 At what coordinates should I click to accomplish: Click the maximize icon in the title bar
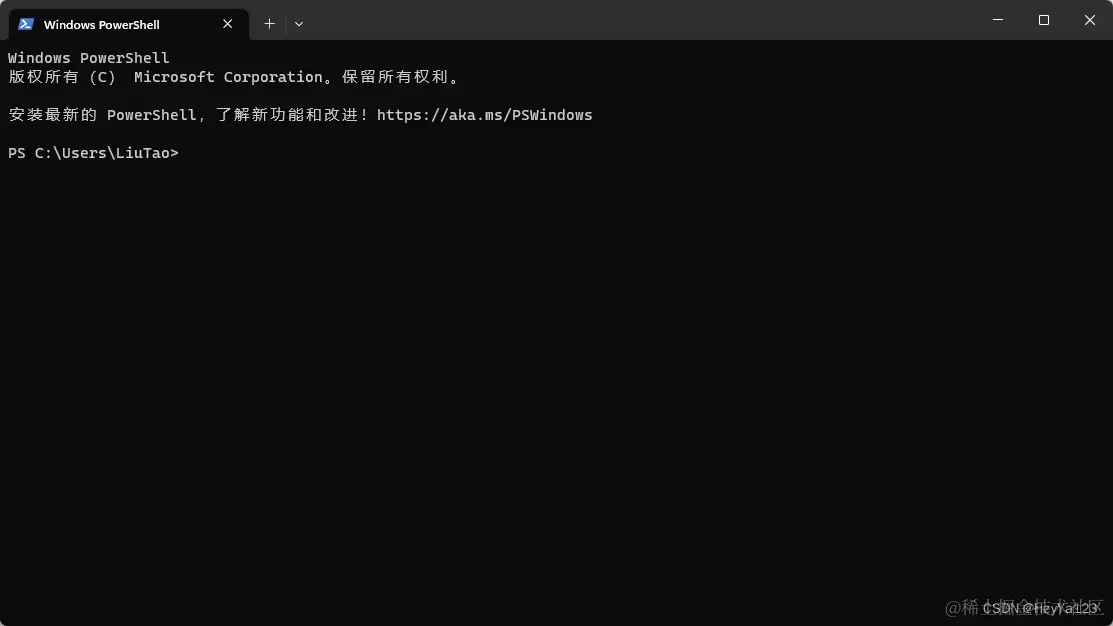tap(1043, 20)
